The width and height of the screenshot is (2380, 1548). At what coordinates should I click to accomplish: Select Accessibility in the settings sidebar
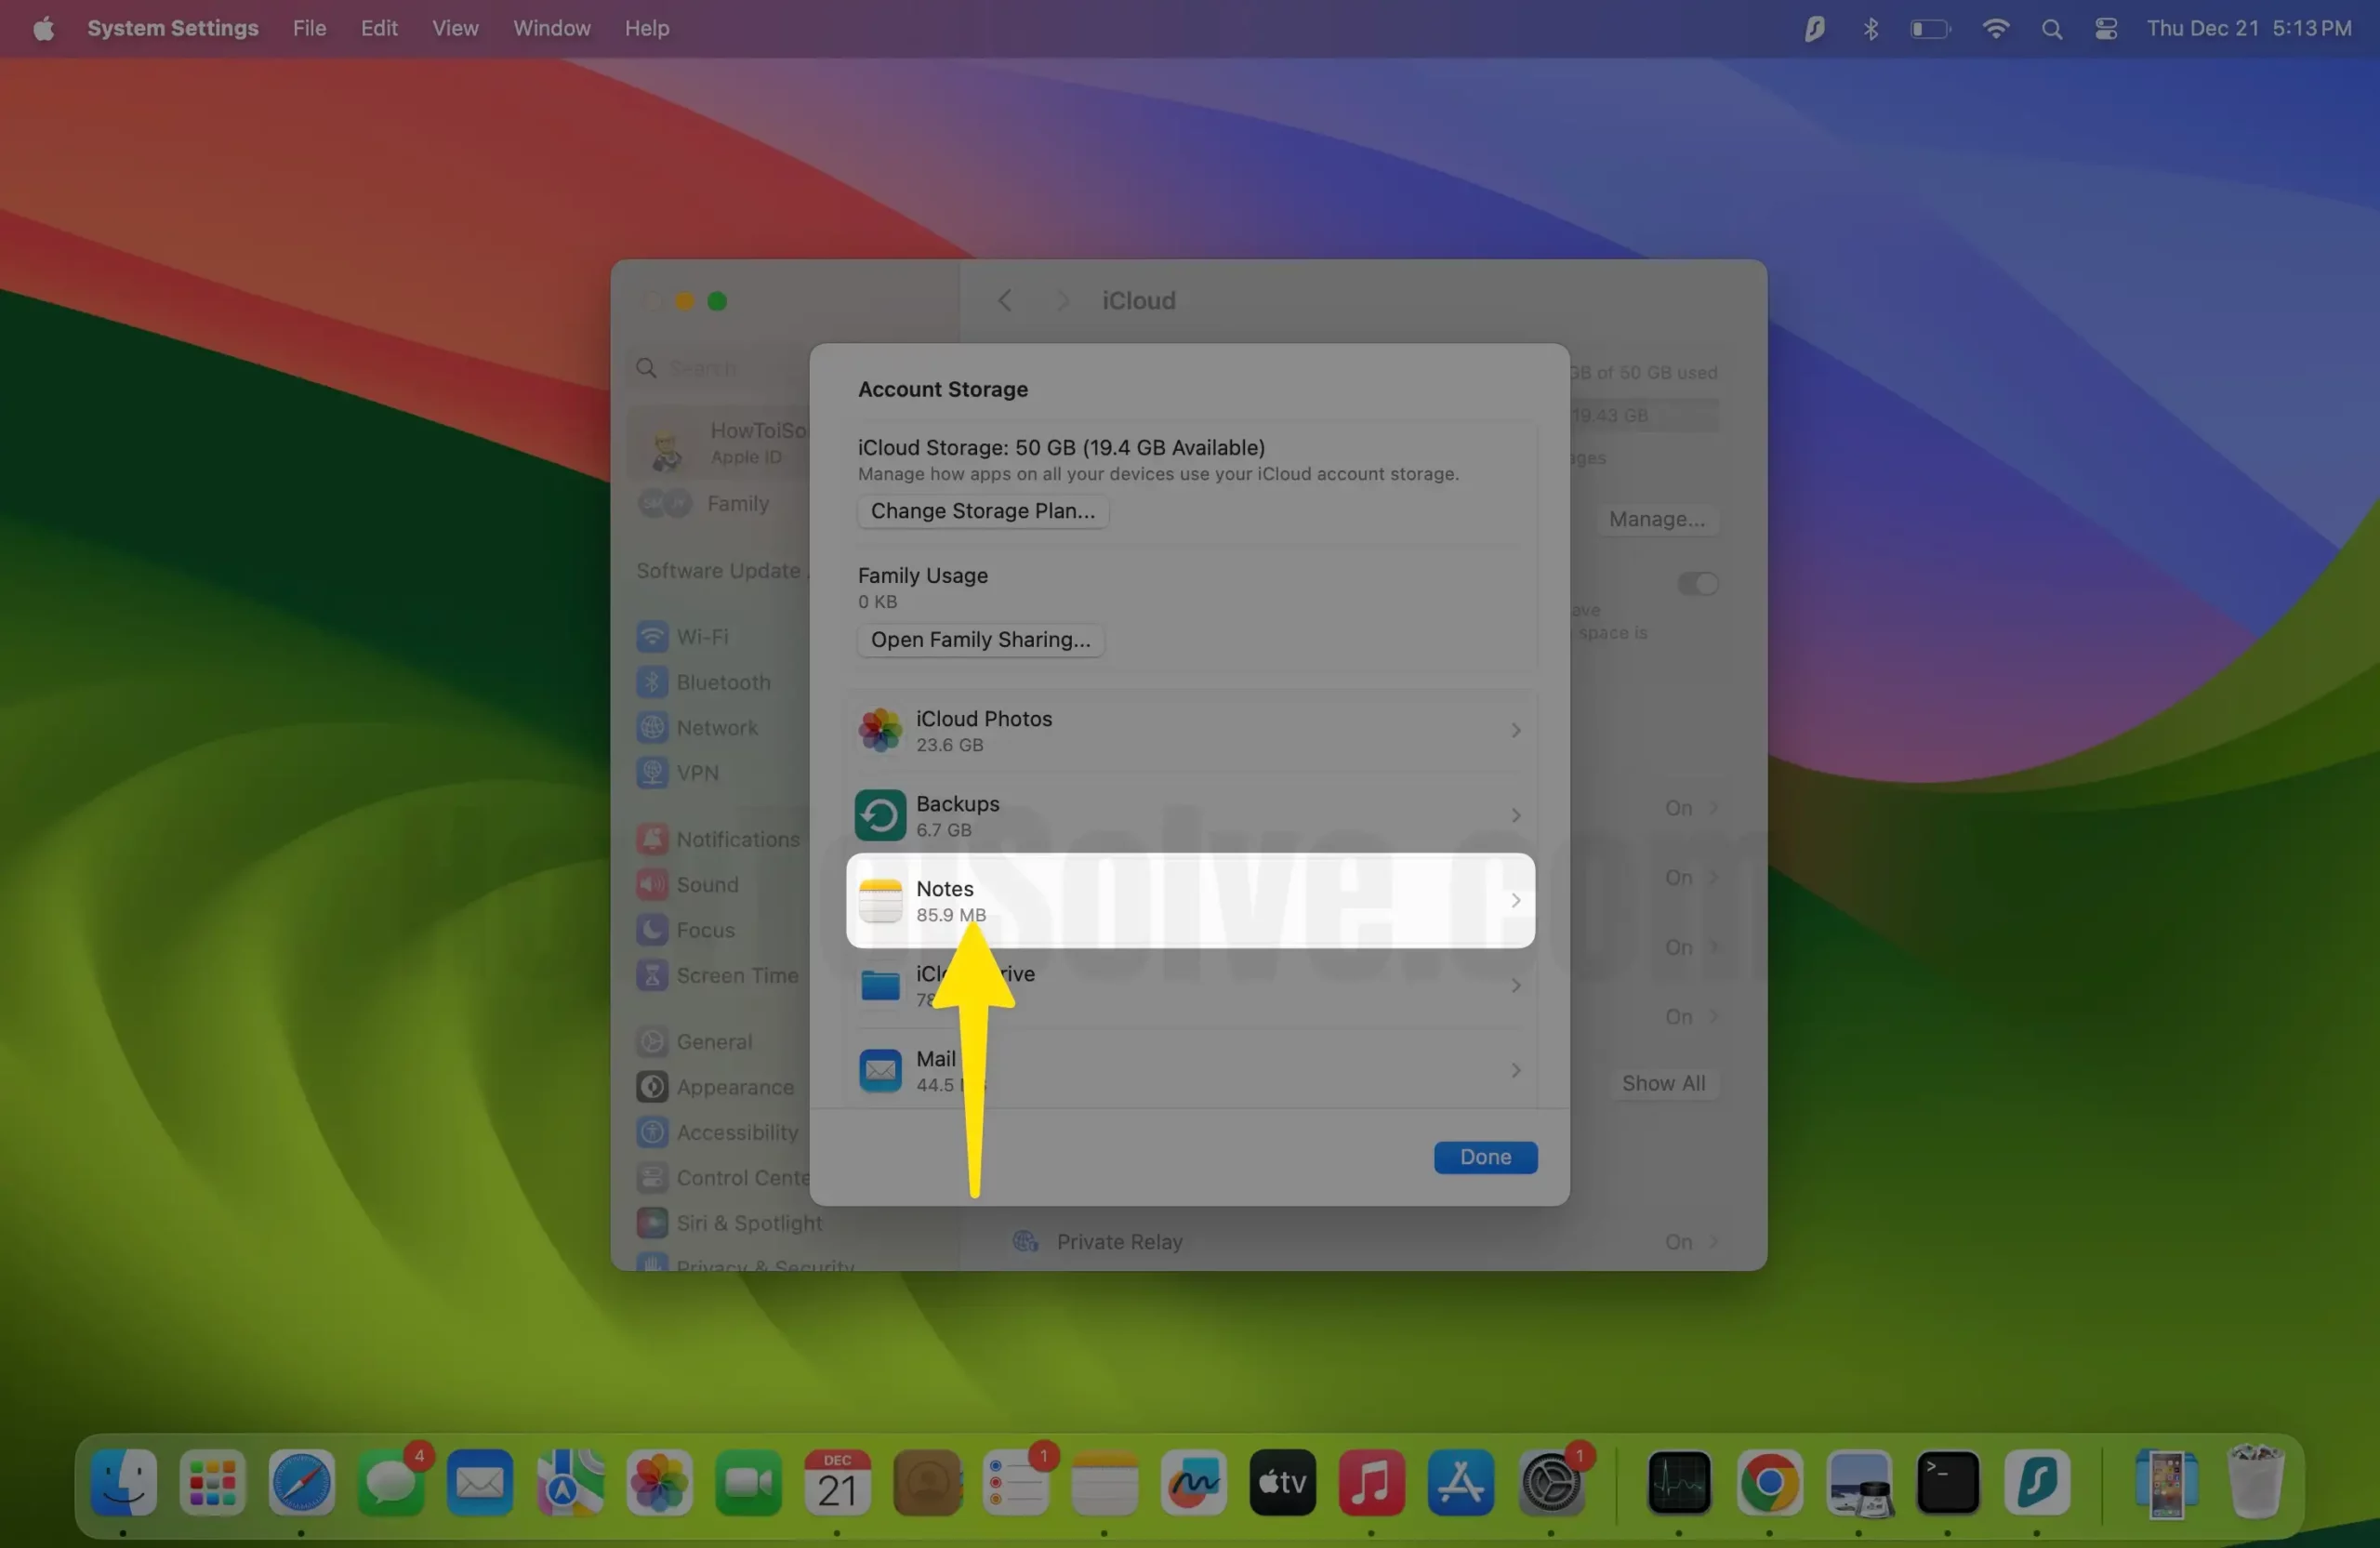720,1132
